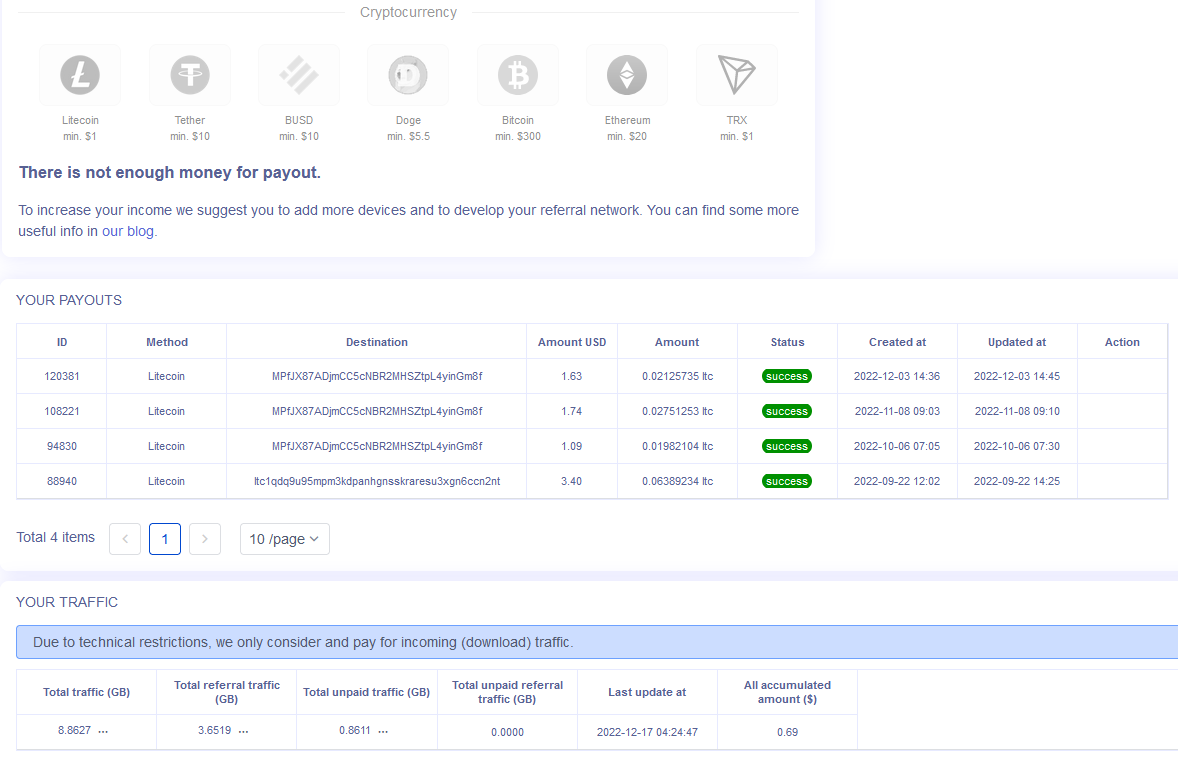Select the Bitcoin payout icon
Image resolution: width=1178 pixels, height=758 pixels.
(x=518, y=75)
